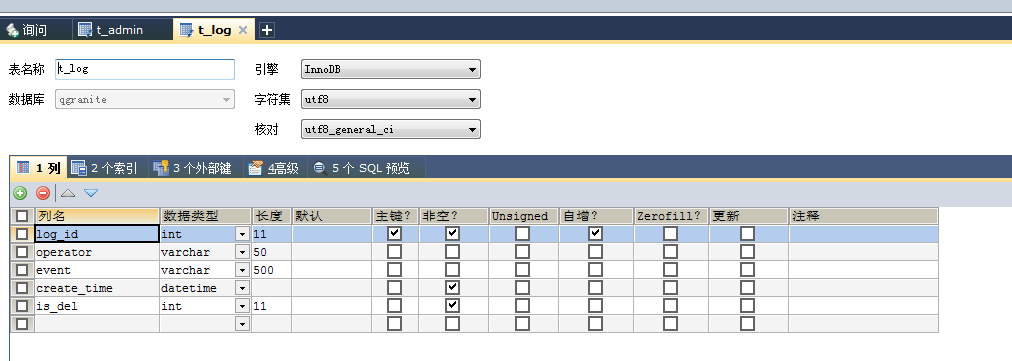Move column down with blue arrow
Screen dimensions: 1012x361
click(x=91, y=192)
